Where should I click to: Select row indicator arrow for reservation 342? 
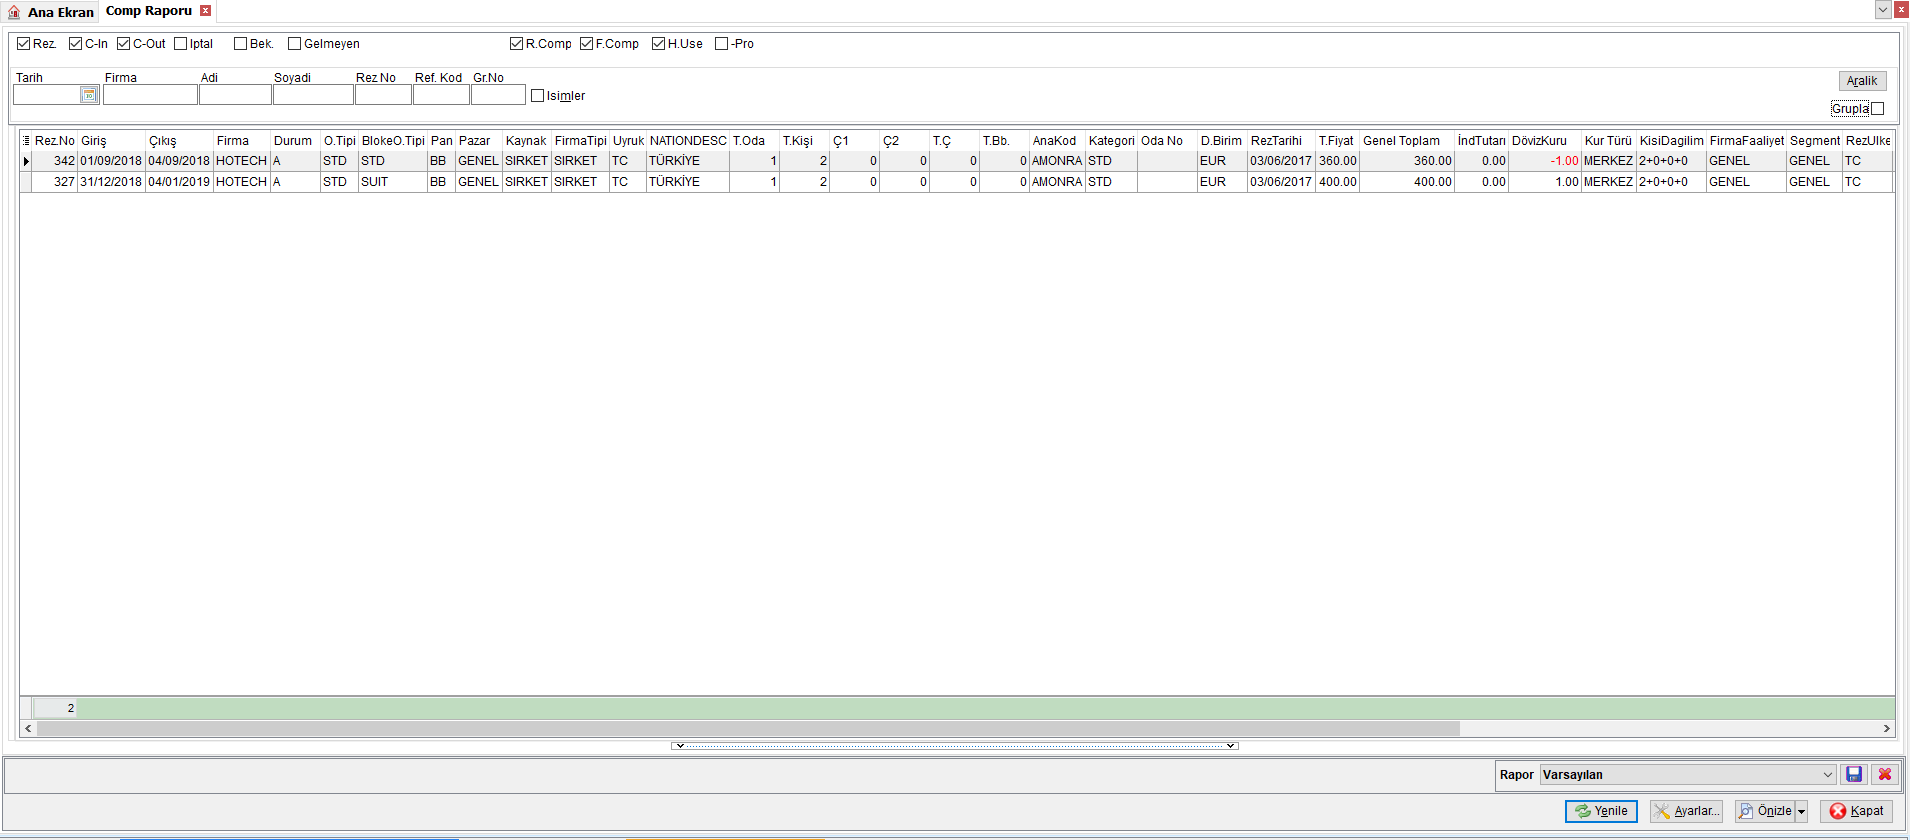point(26,161)
